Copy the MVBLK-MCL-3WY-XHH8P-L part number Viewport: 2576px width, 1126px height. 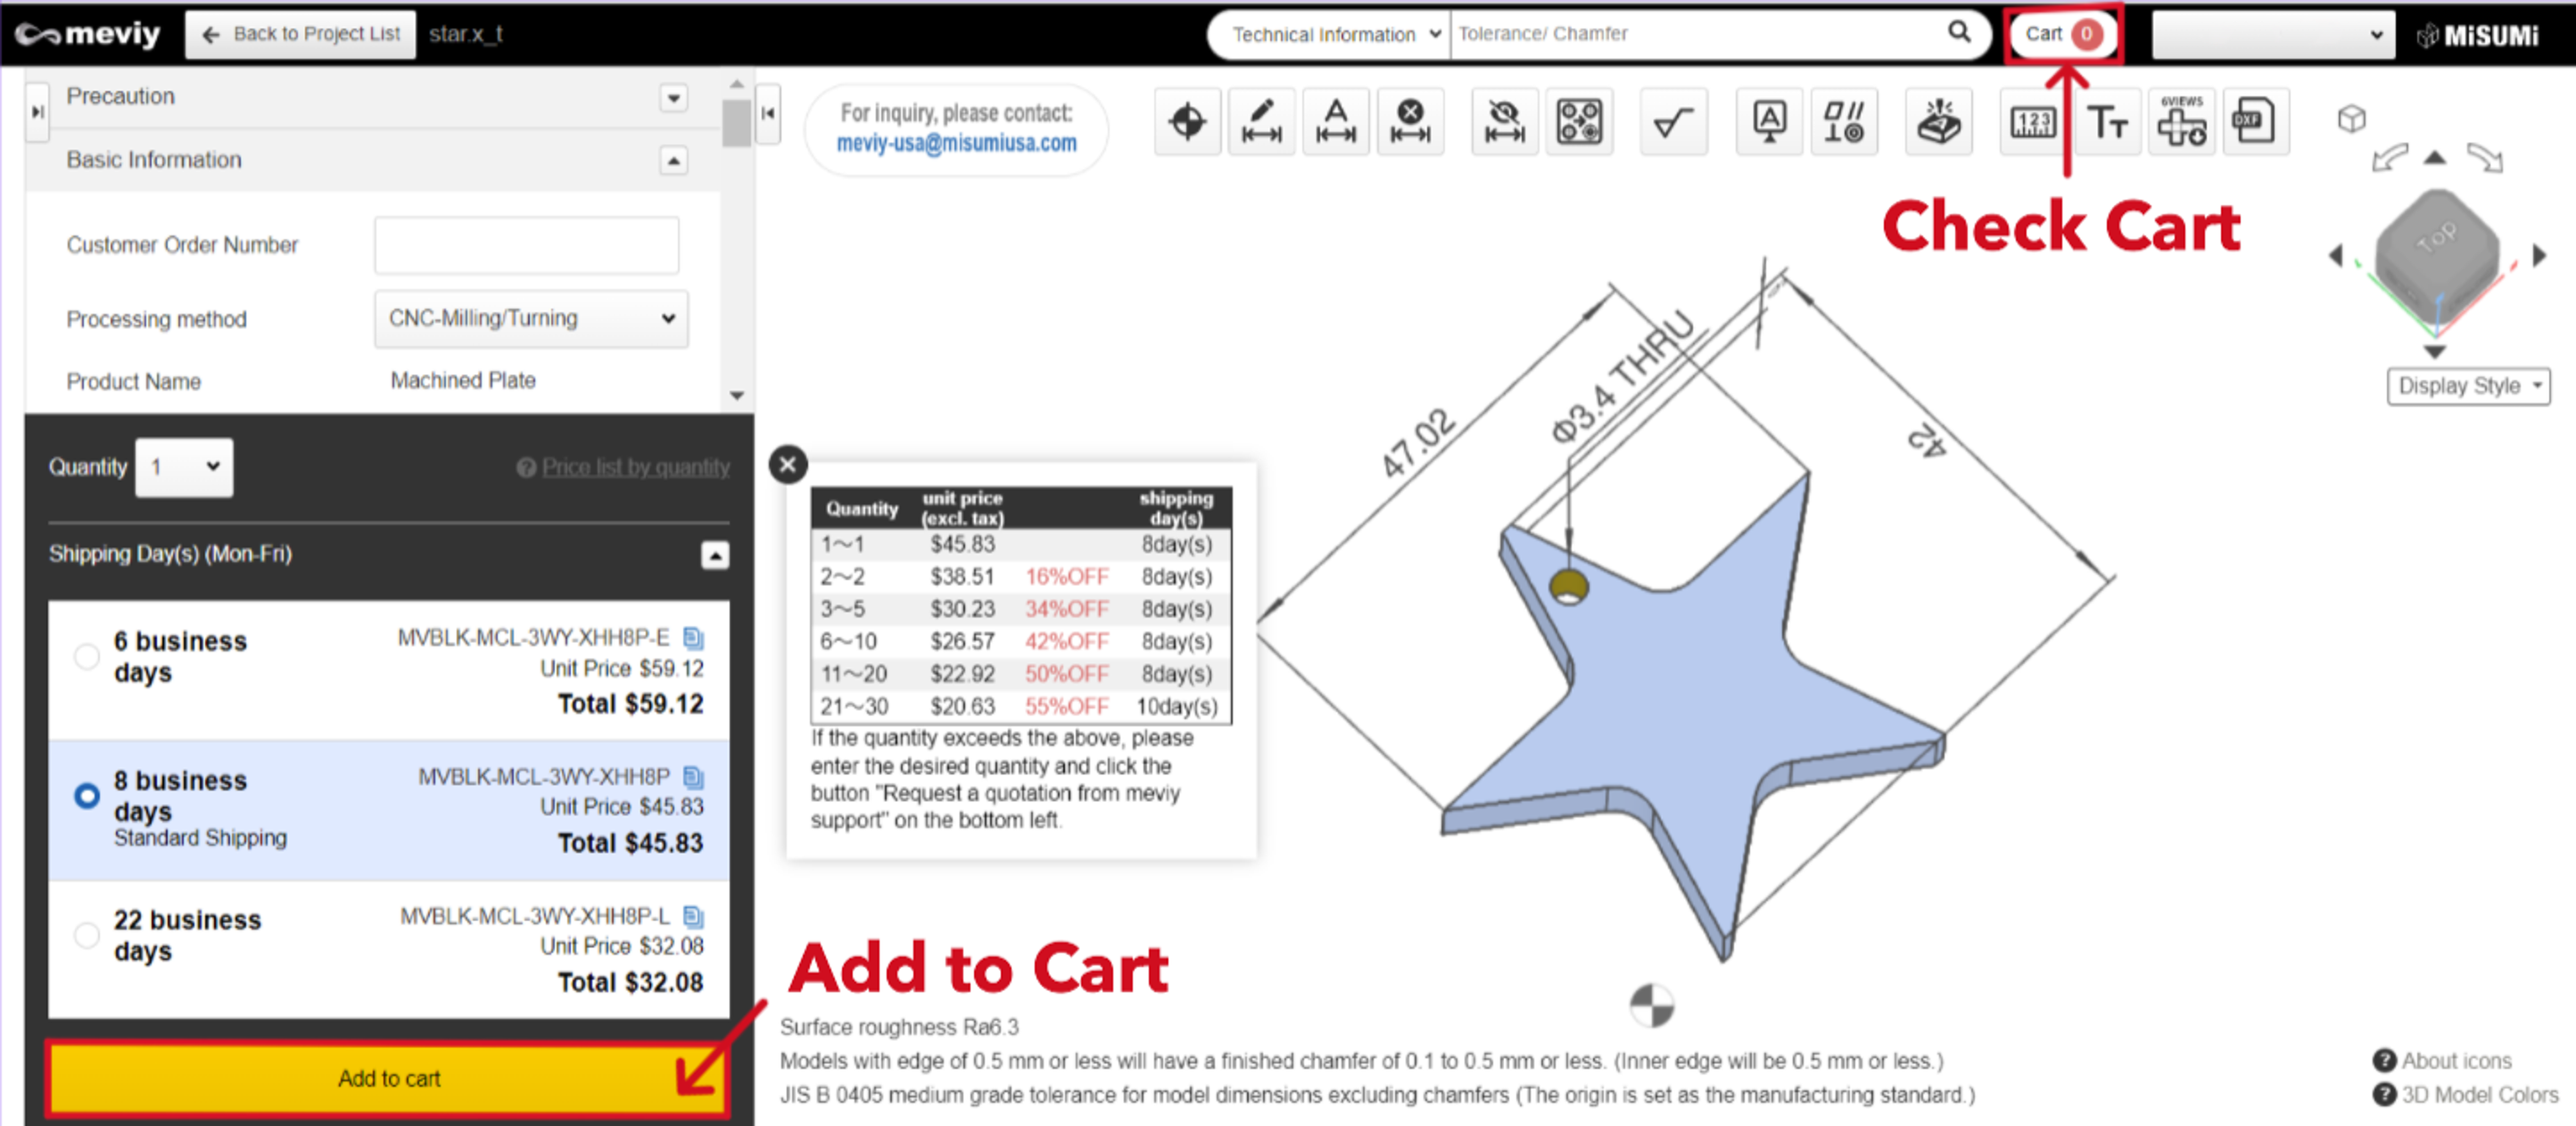tap(693, 915)
